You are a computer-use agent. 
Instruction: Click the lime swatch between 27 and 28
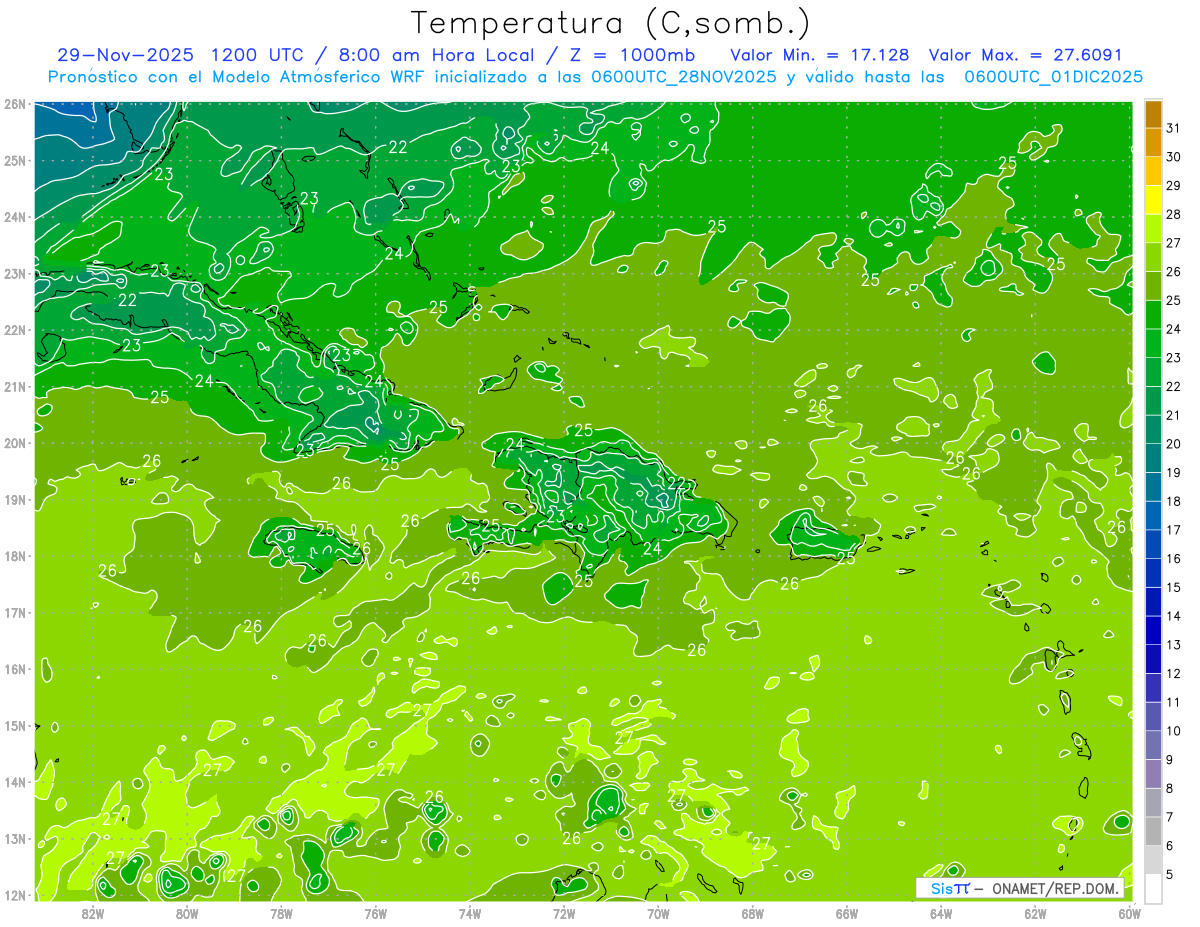[x=1153, y=229]
